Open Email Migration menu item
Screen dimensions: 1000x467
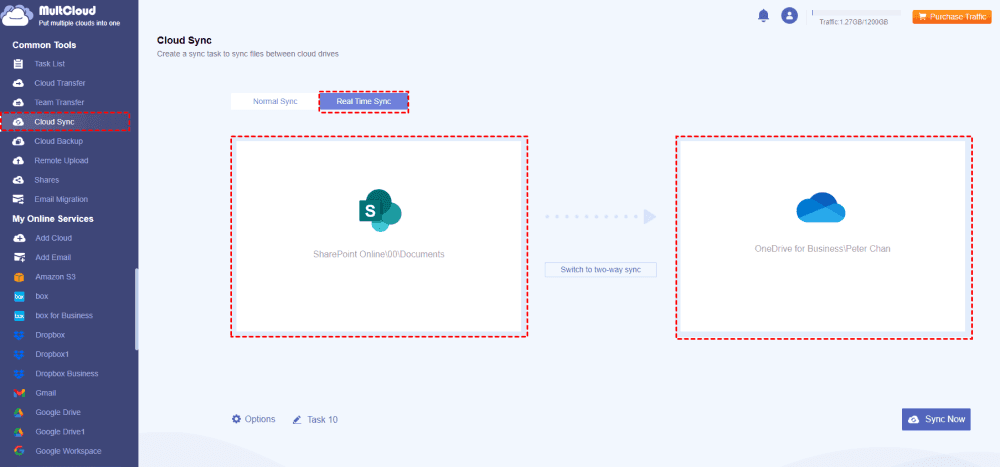pyautogui.click(x=61, y=199)
